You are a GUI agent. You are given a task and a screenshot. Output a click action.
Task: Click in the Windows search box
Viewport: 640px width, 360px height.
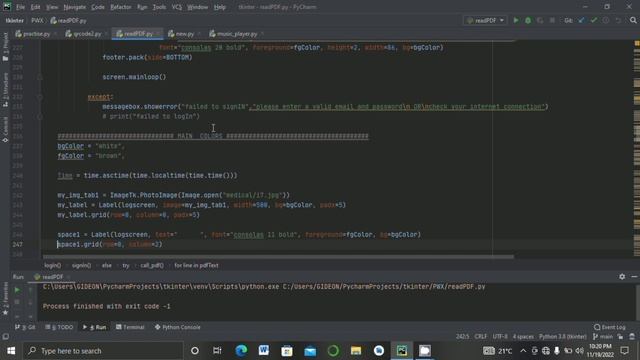(x=103, y=351)
